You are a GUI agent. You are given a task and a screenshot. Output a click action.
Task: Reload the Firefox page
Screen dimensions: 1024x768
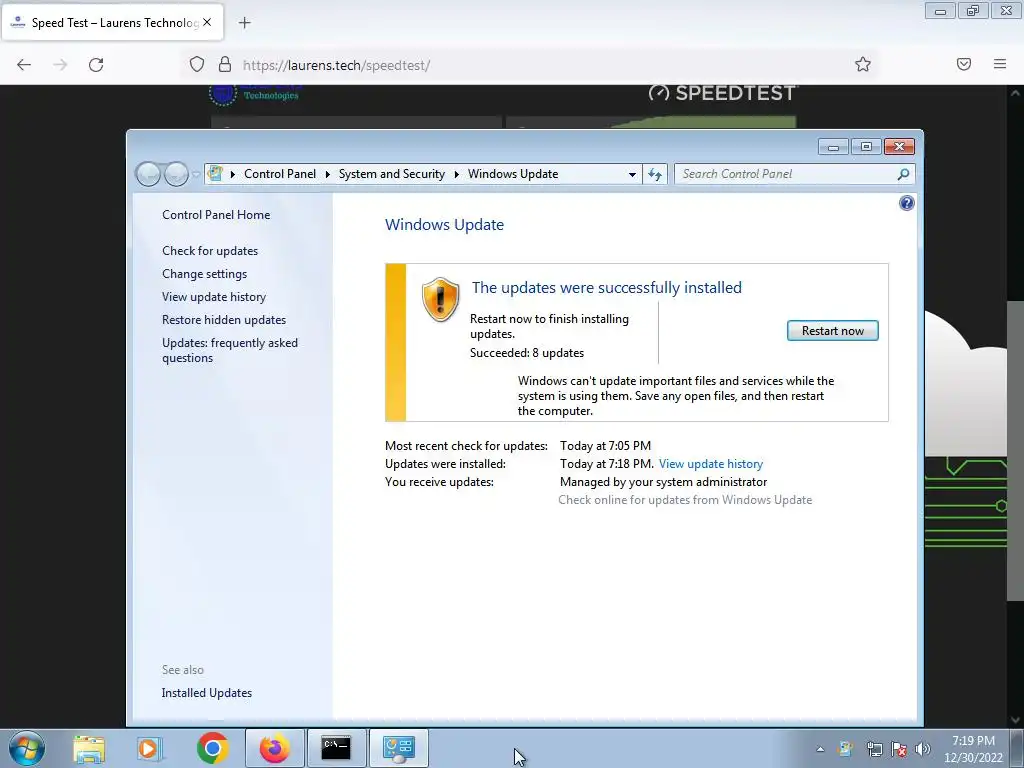point(96,65)
